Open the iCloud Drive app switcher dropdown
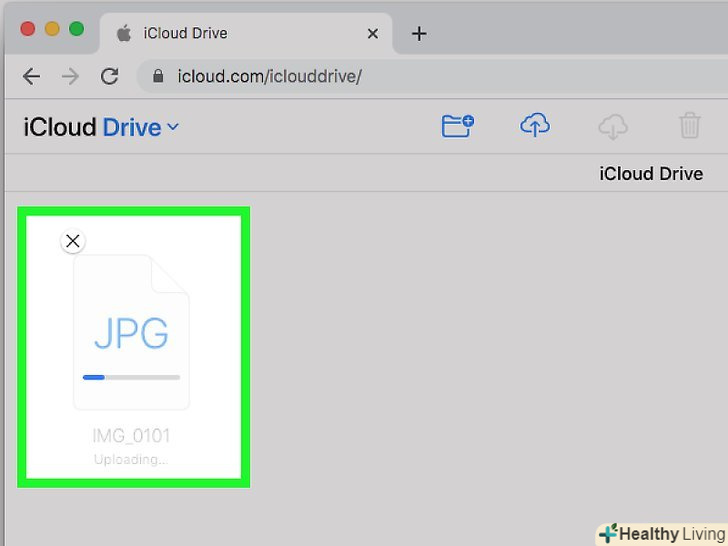Viewport: 728px width, 546px height. pyautogui.click(x=173, y=127)
